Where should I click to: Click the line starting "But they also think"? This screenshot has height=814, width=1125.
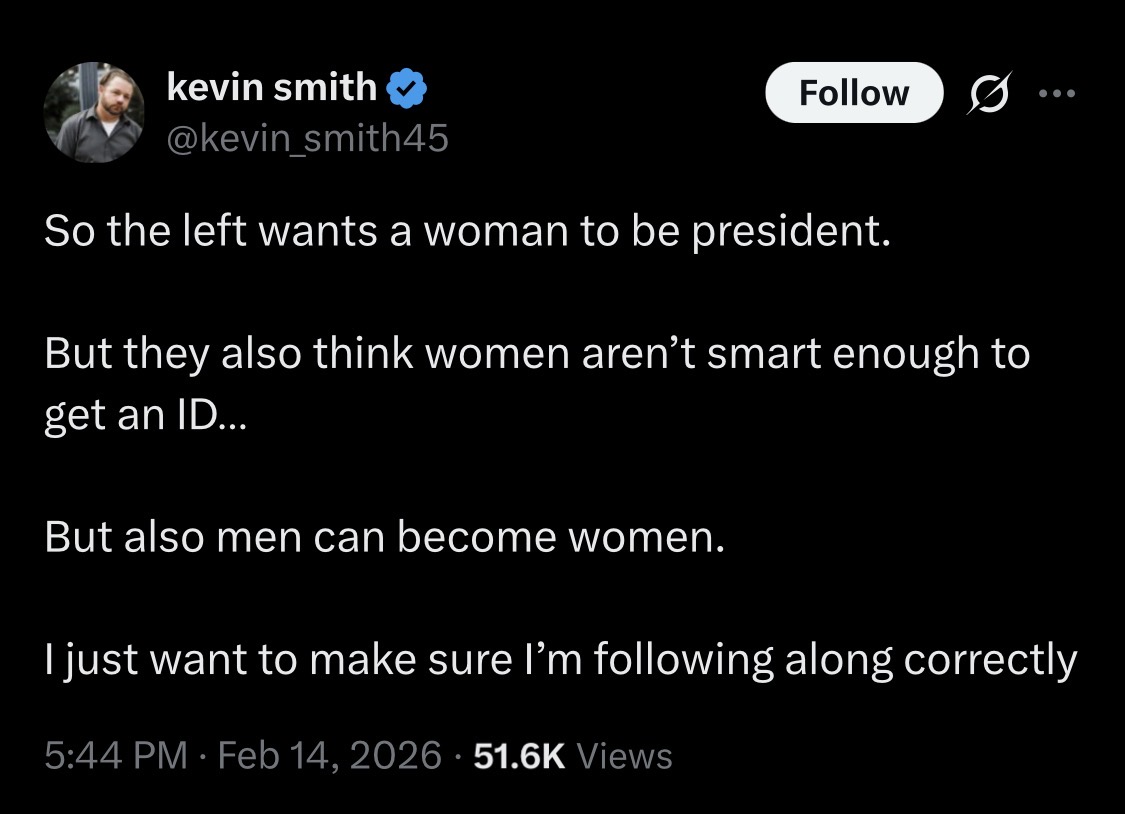(x=536, y=354)
